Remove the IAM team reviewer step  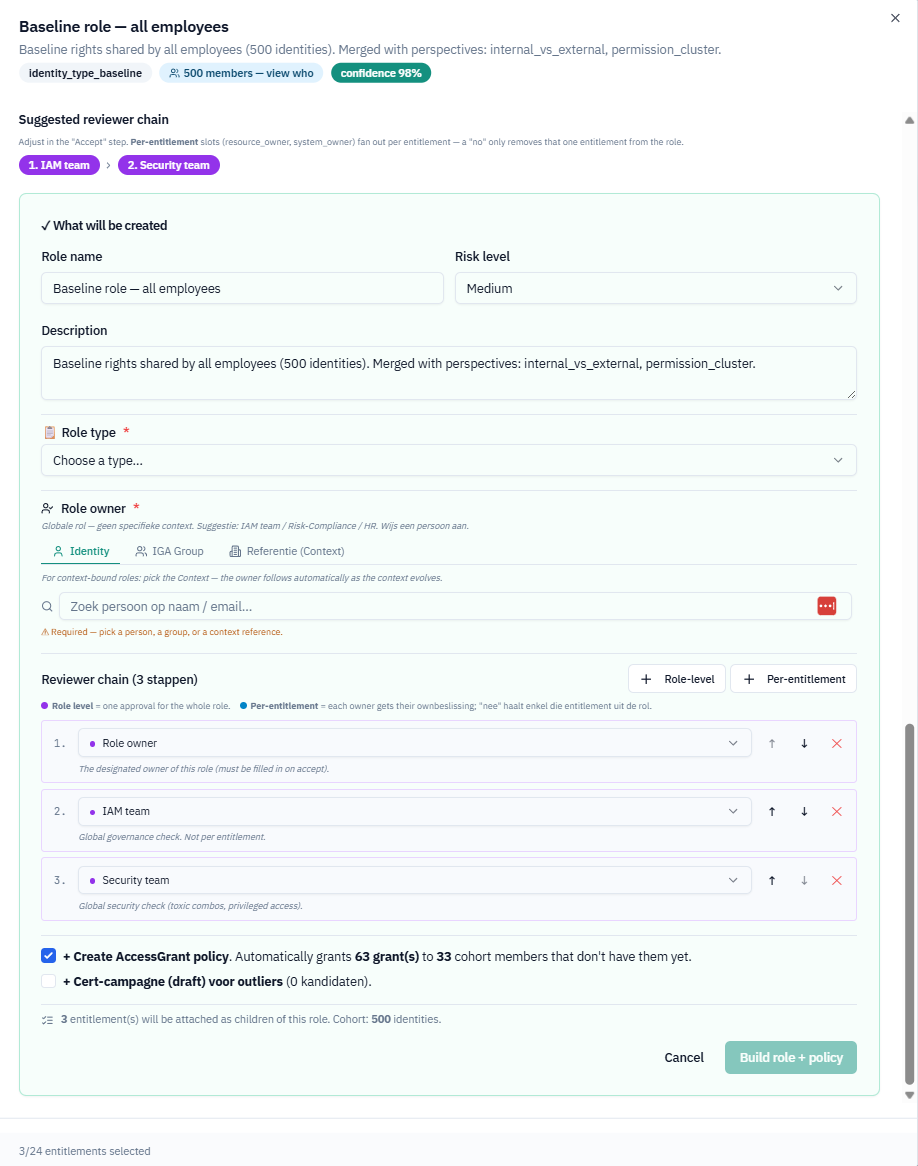836,811
